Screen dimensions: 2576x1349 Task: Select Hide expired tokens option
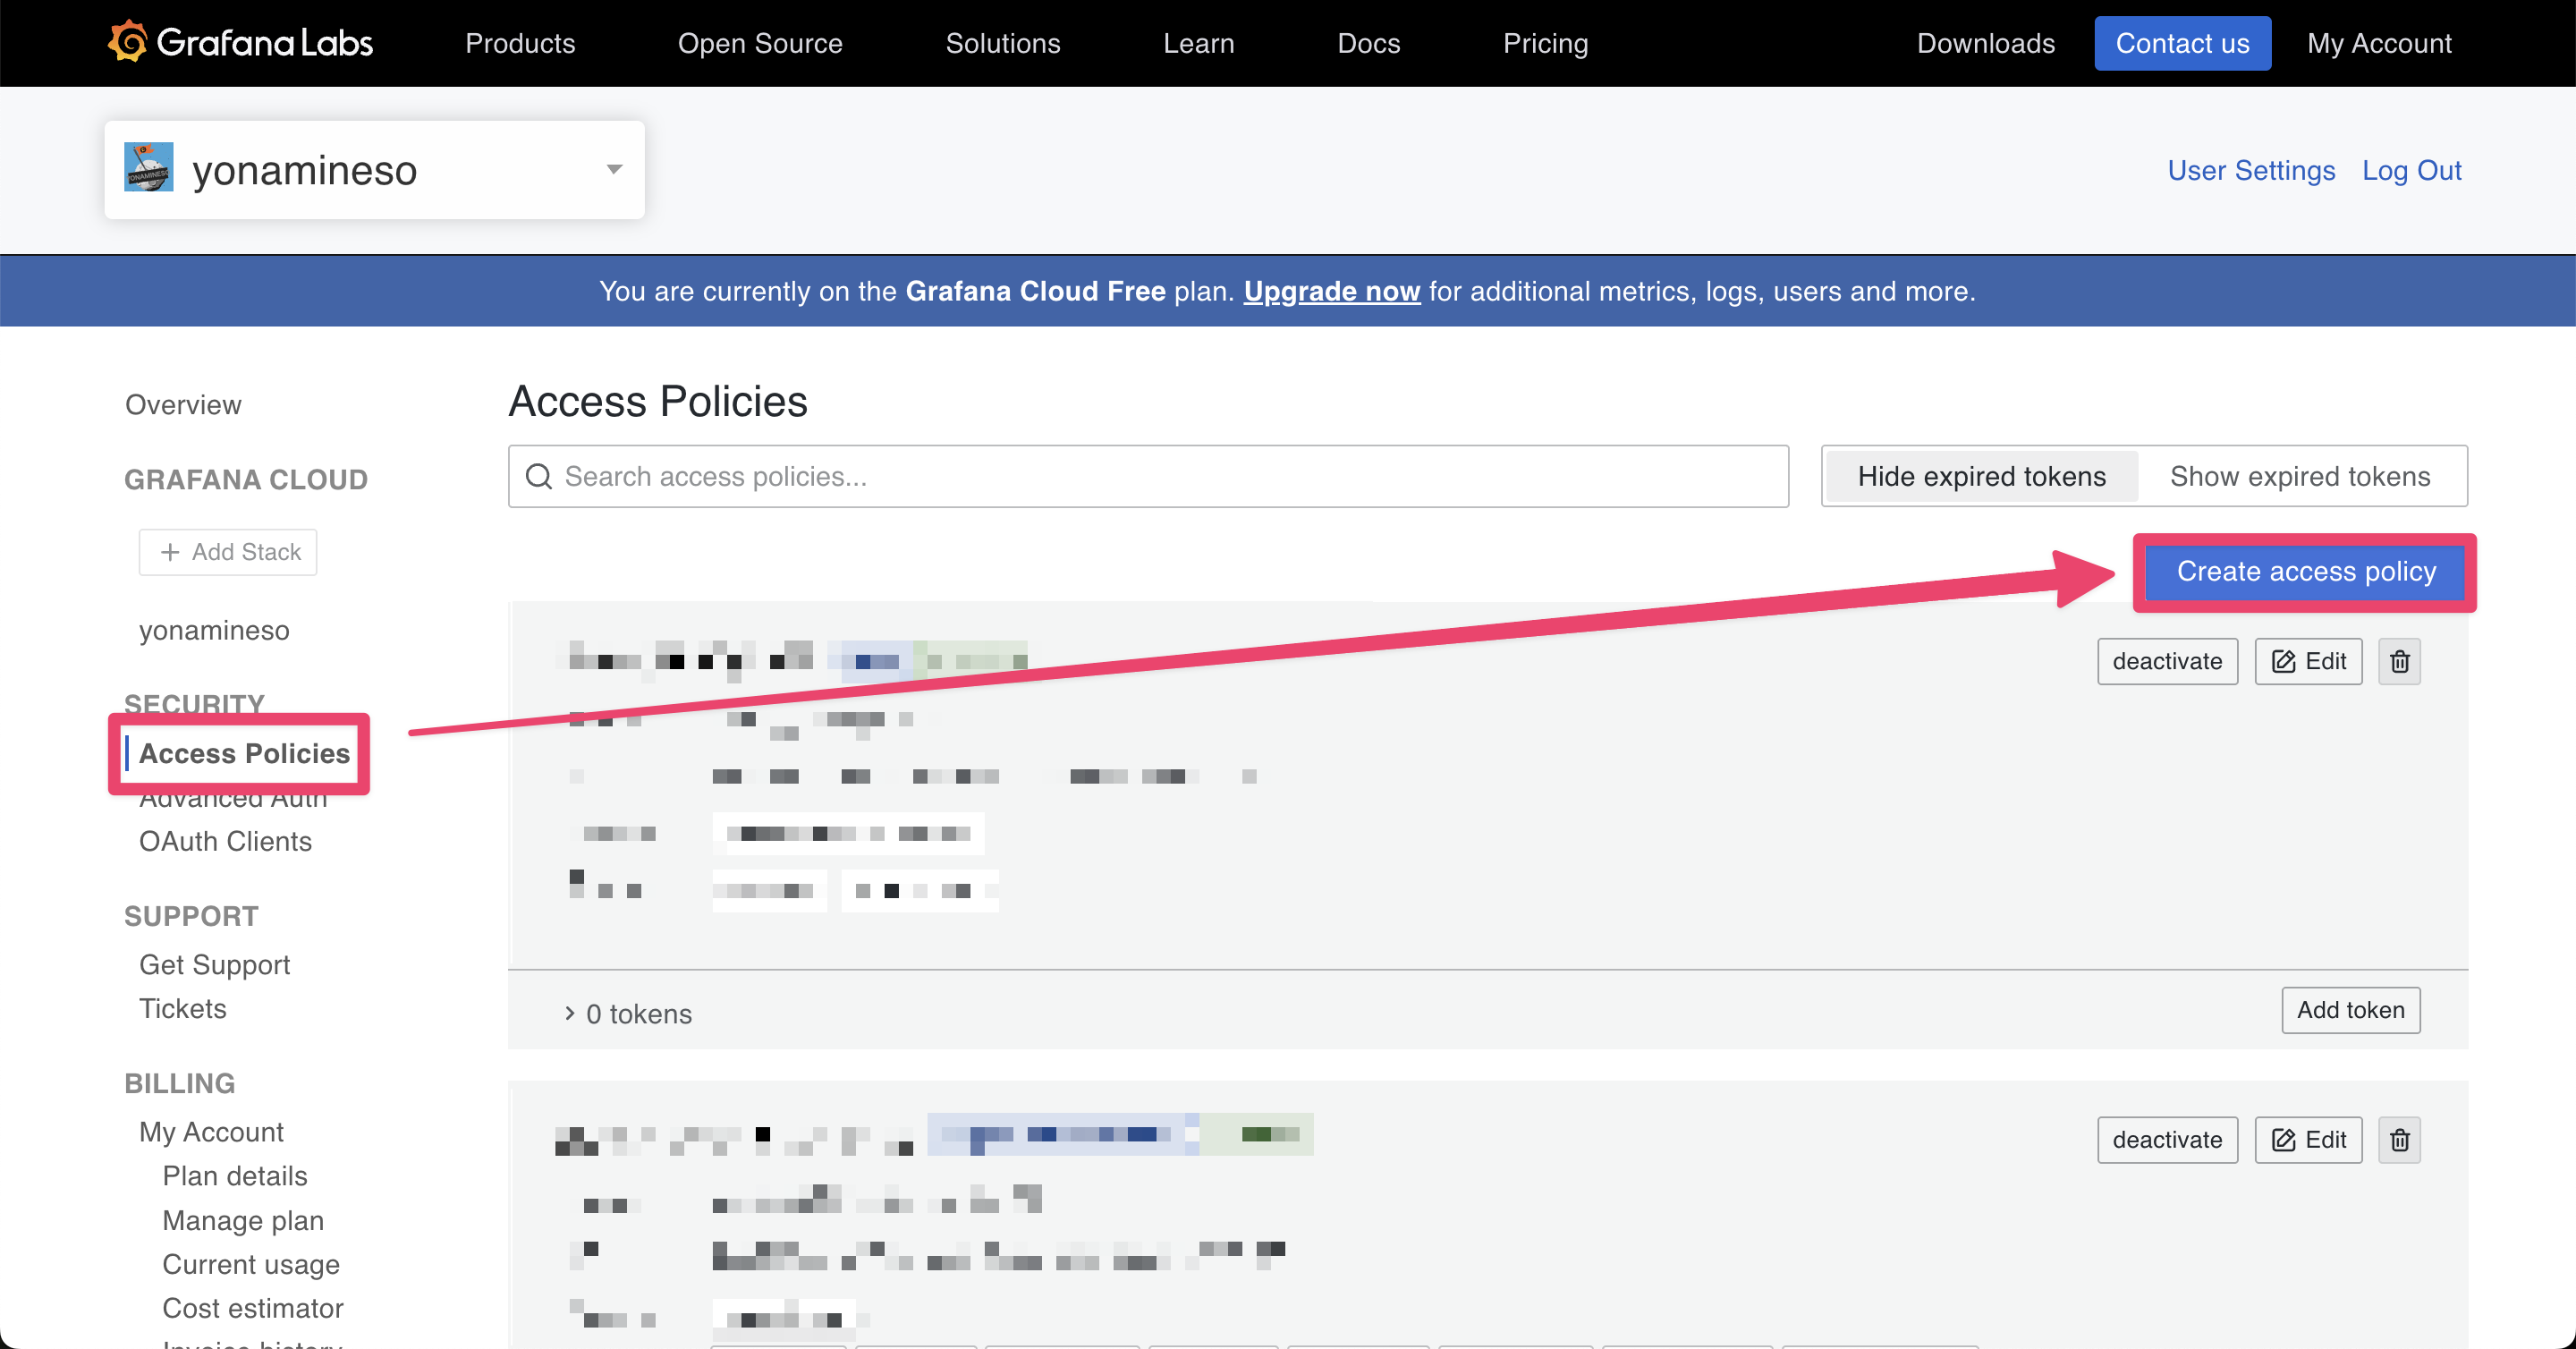[1981, 476]
